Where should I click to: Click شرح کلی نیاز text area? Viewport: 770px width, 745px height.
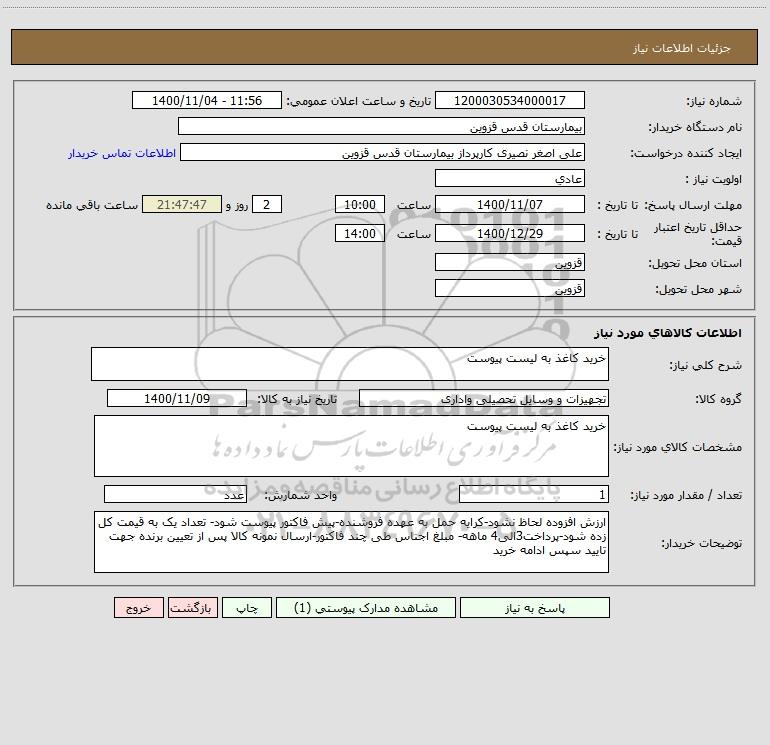pyautogui.click(x=350, y=364)
